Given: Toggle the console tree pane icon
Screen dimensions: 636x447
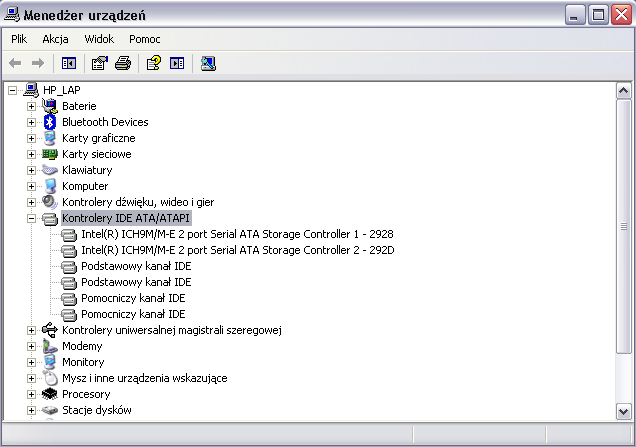Looking at the screenshot, I should (69, 63).
